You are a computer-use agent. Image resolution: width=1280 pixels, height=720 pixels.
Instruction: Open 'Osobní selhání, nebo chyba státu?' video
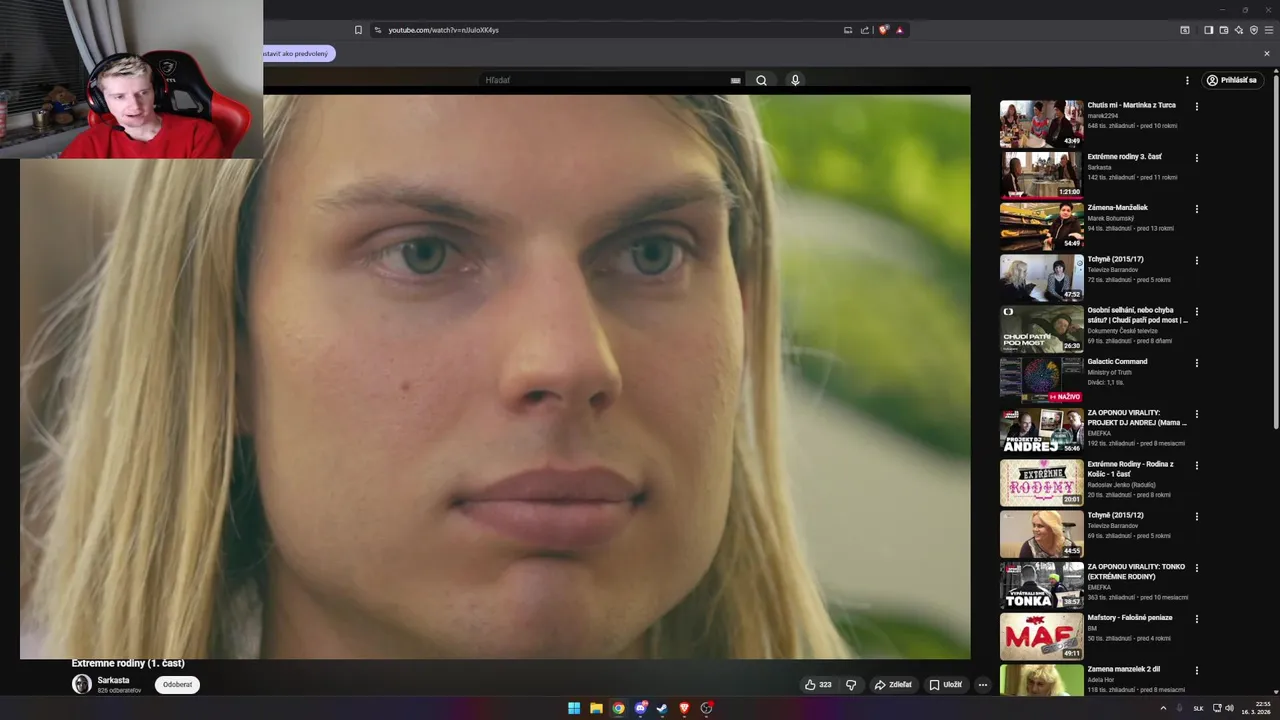[1041, 329]
